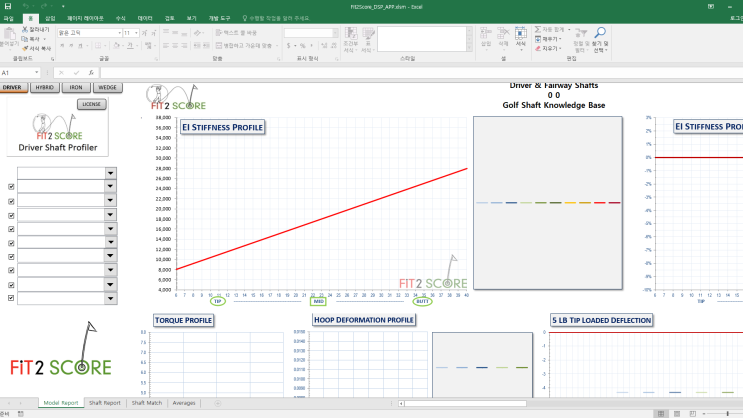Click the Clear eraser icon
This screenshot has height=418, width=743.
538,48
